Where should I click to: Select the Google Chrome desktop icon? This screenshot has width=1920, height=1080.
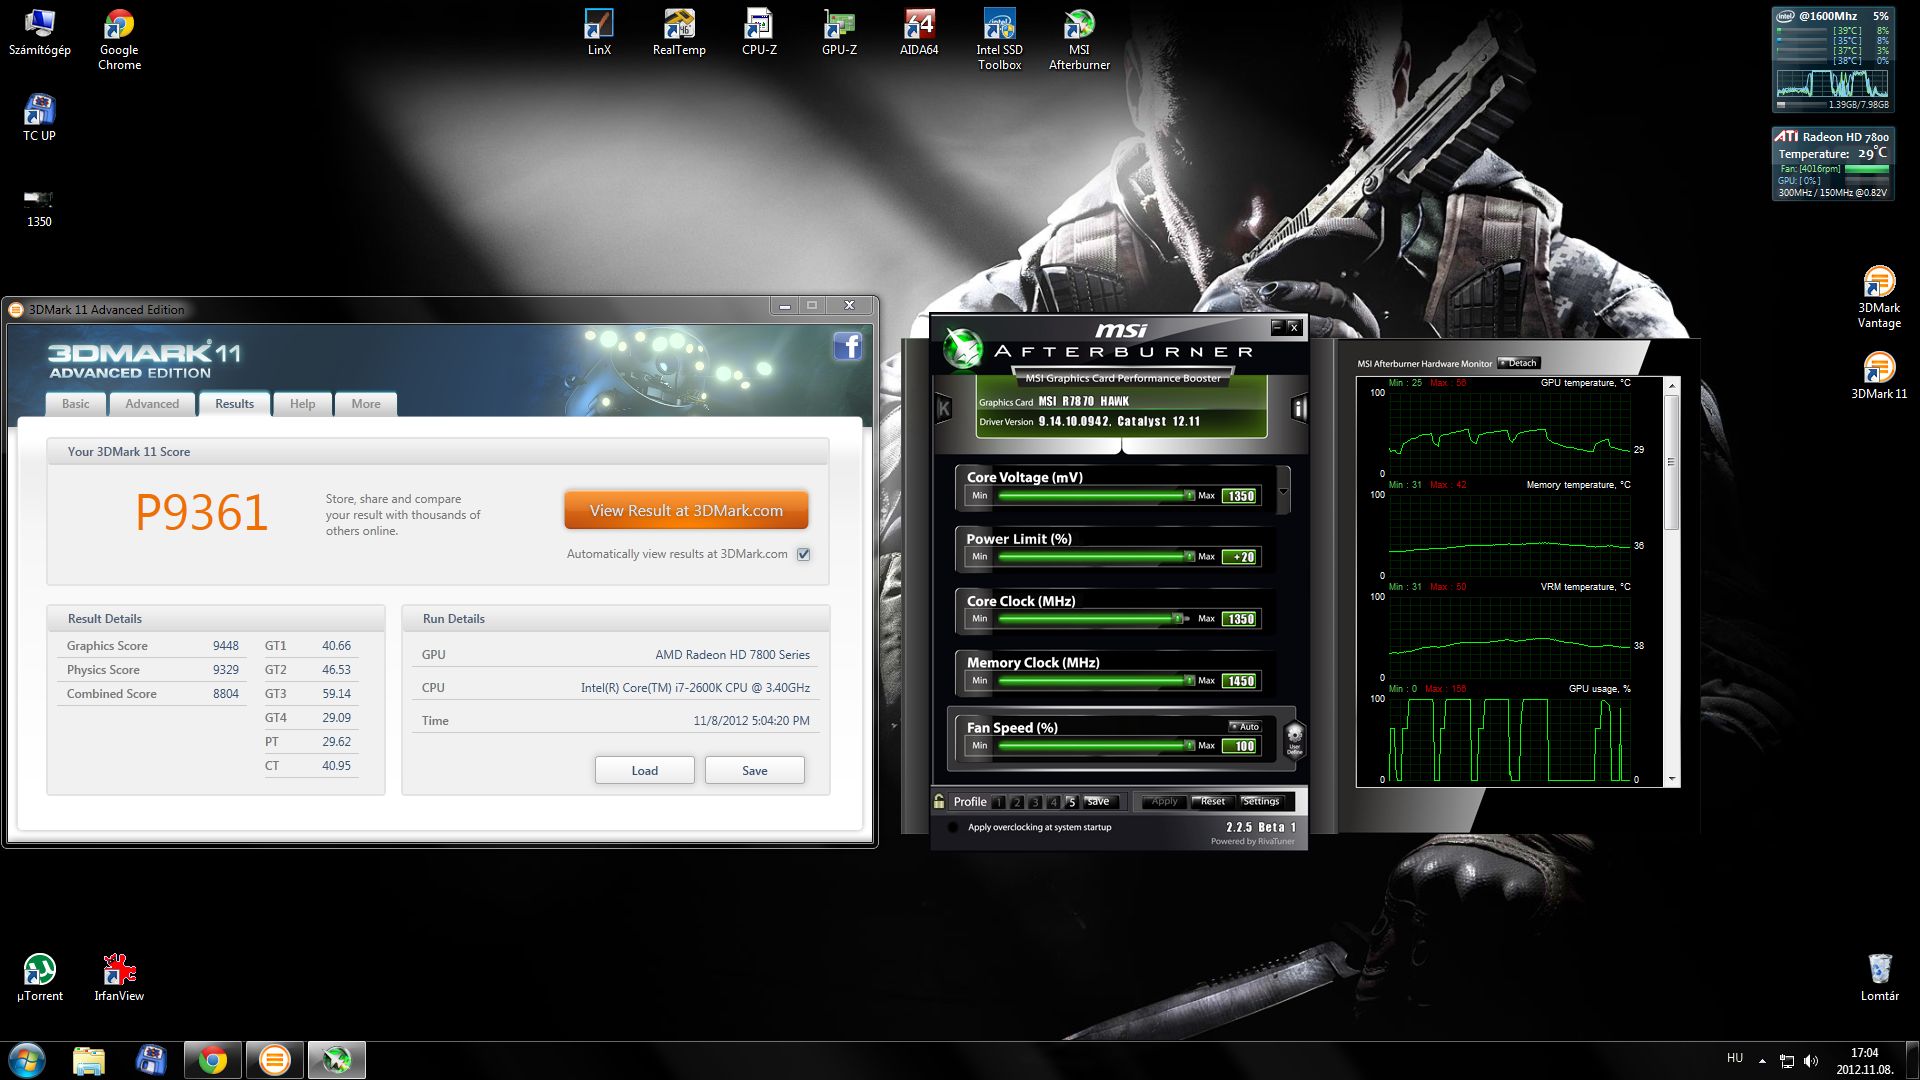(119, 40)
